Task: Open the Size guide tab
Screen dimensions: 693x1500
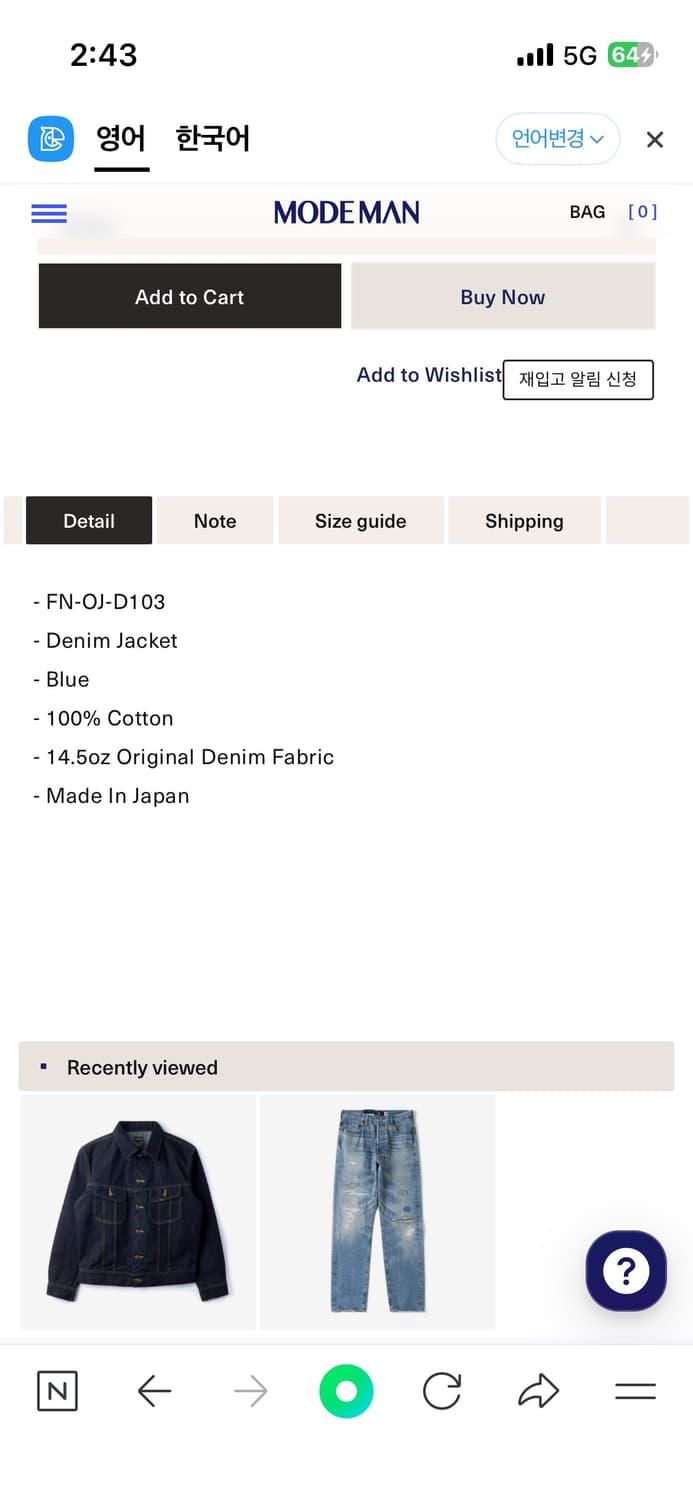Action: tap(360, 520)
